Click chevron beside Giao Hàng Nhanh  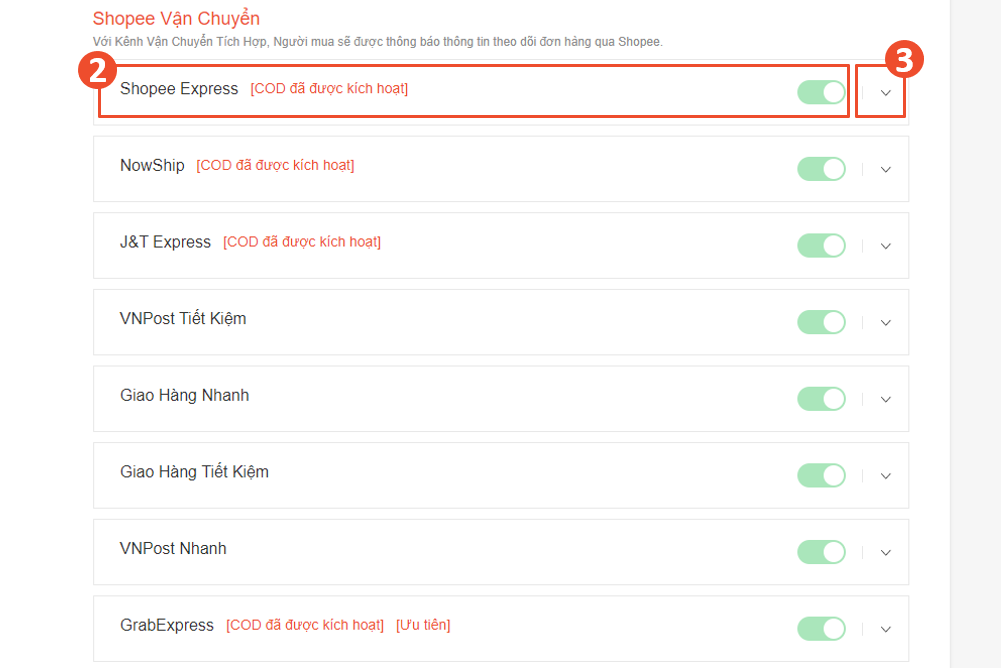885,400
